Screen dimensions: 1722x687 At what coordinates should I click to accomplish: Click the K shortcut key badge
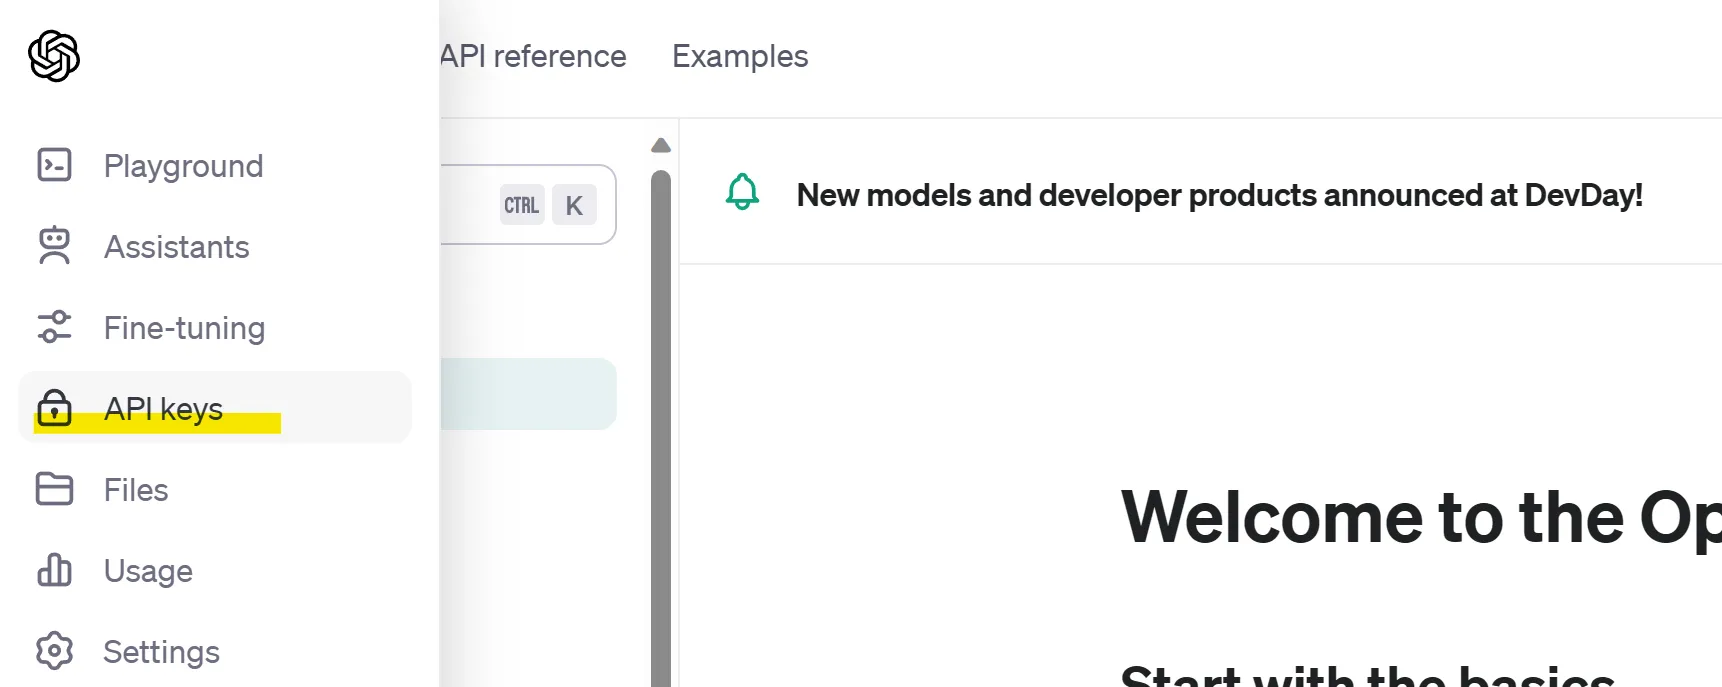pyautogui.click(x=574, y=205)
